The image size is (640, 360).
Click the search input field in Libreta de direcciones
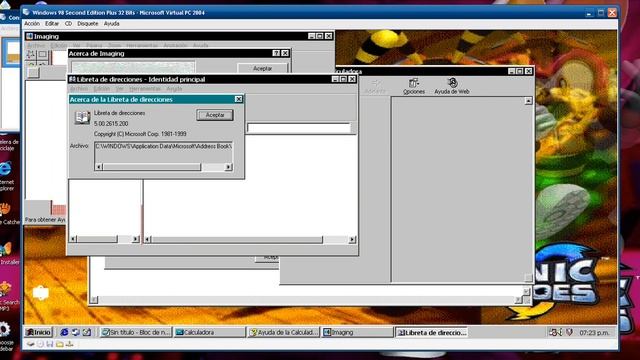click(x=299, y=128)
